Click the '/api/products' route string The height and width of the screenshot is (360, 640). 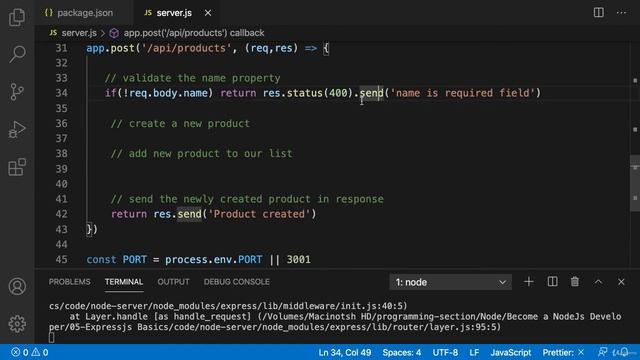click(187, 48)
